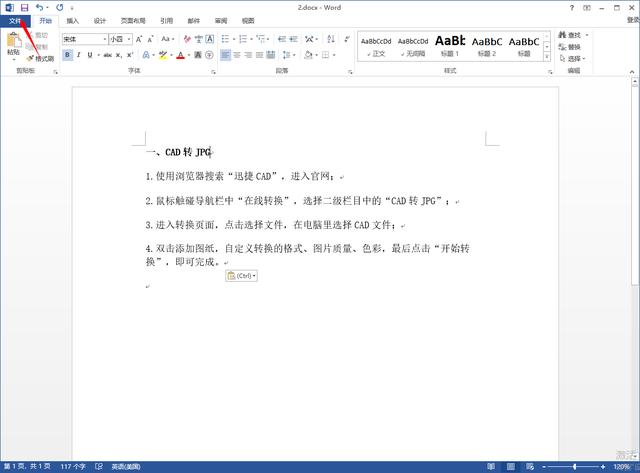
Task: Open the font name dropdown
Action: click(x=105, y=39)
